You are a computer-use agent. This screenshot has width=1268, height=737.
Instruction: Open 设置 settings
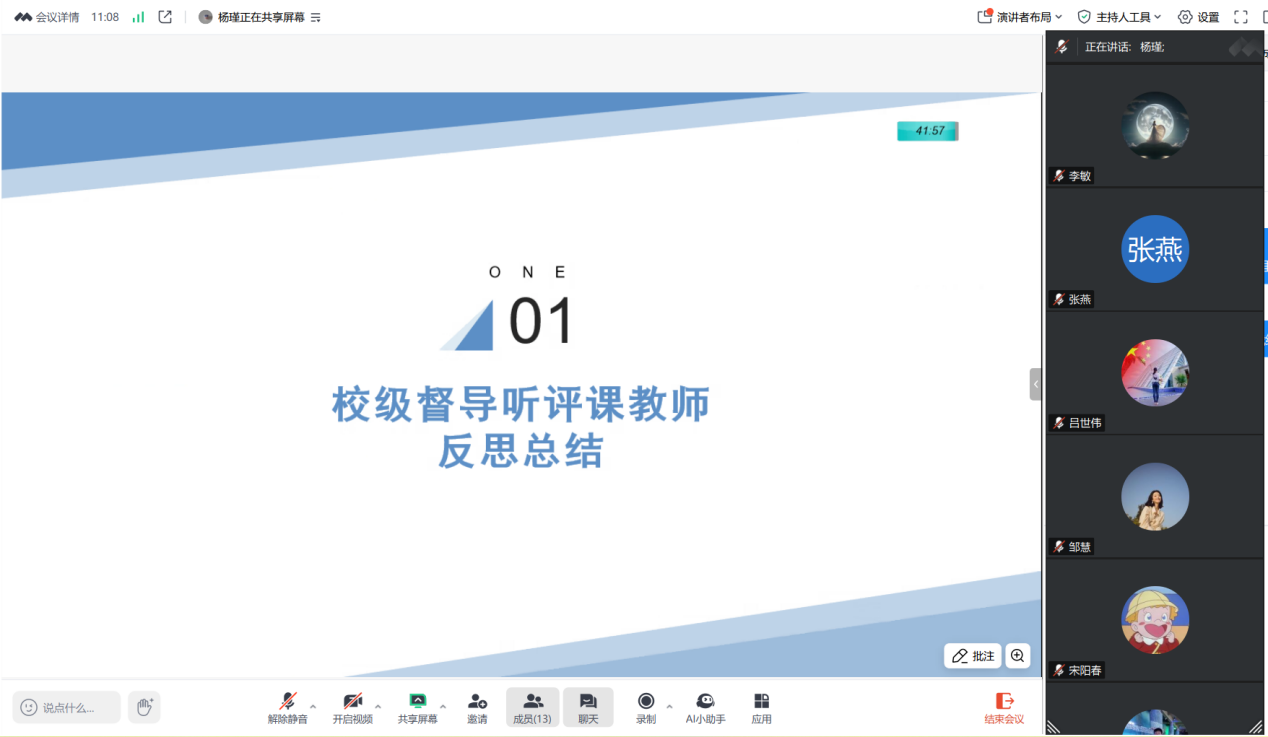pos(1198,17)
